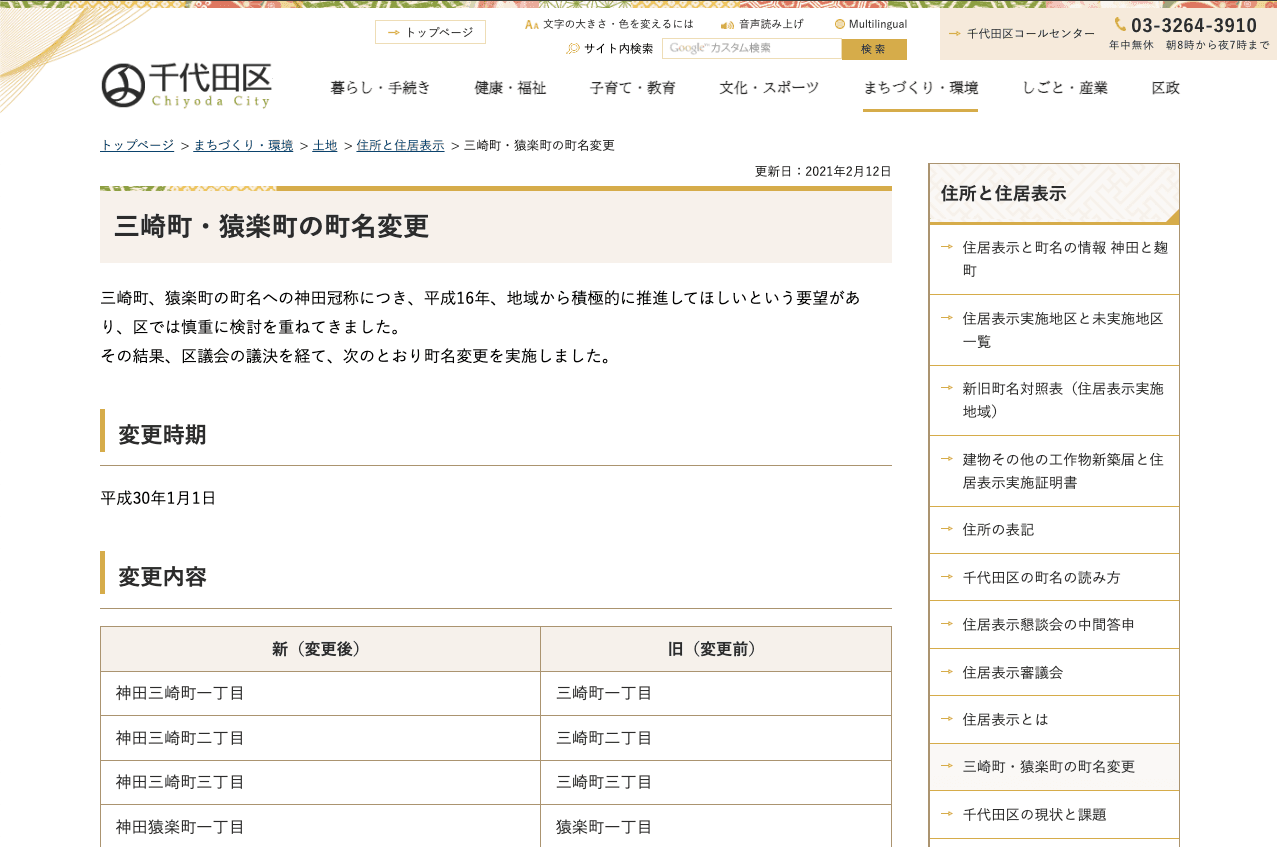This screenshot has width=1277, height=847.
Task: Click the トップページ button at top
Action: [430, 32]
